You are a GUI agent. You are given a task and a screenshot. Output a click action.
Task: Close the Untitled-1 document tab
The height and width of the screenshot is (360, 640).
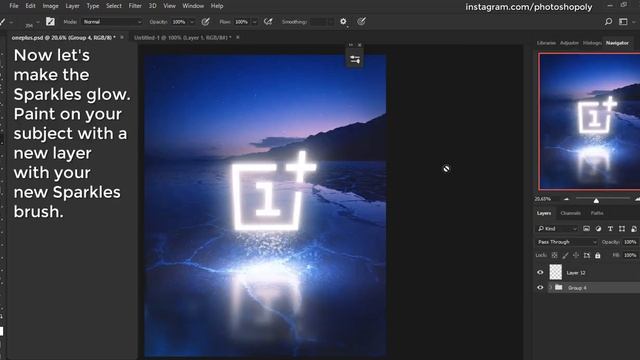click(x=238, y=37)
